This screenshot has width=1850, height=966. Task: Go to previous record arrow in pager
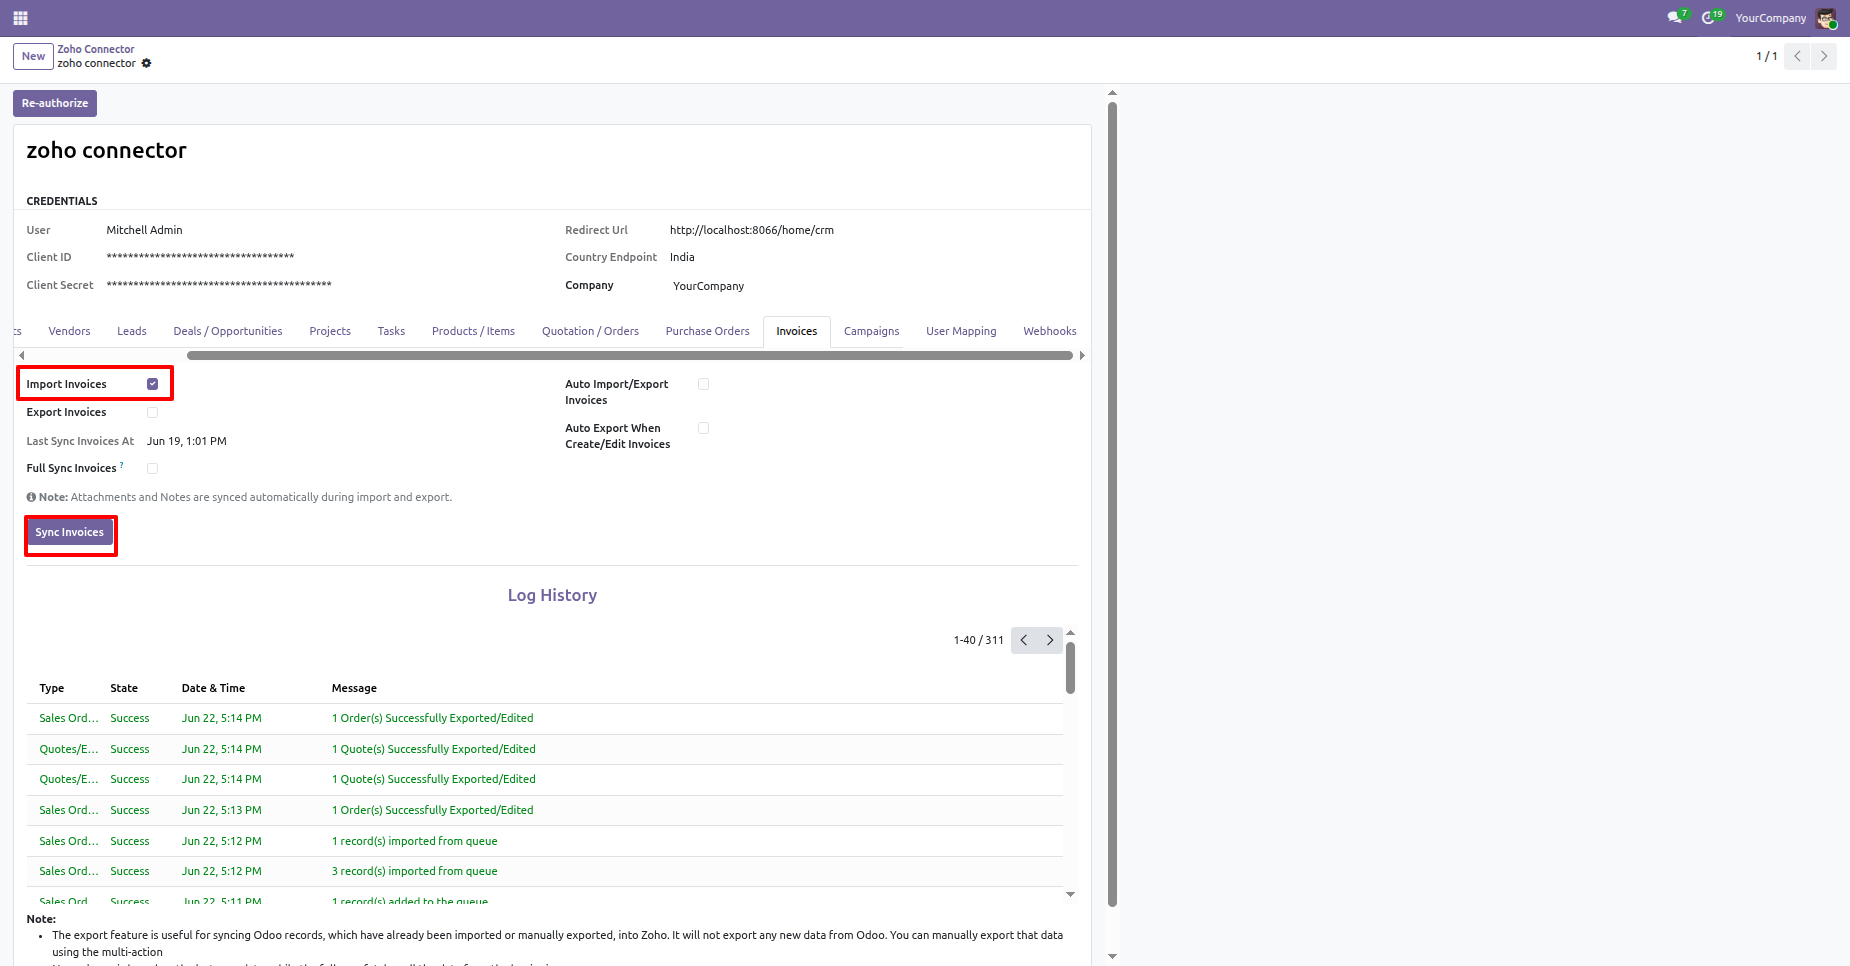[x=1797, y=56]
